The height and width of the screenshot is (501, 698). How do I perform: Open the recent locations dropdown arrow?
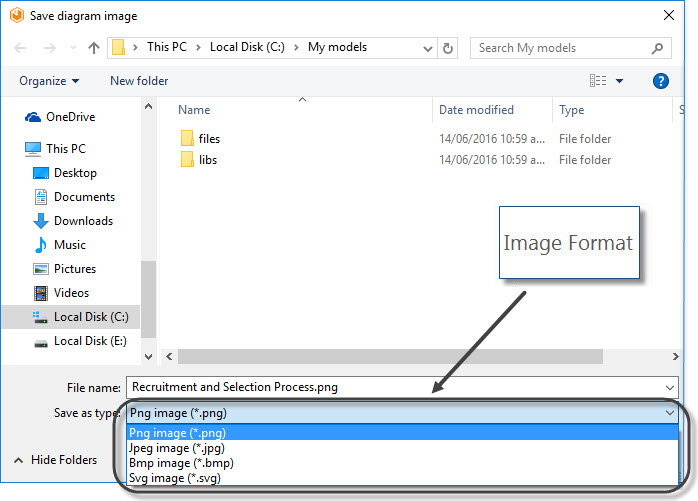(x=73, y=48)
